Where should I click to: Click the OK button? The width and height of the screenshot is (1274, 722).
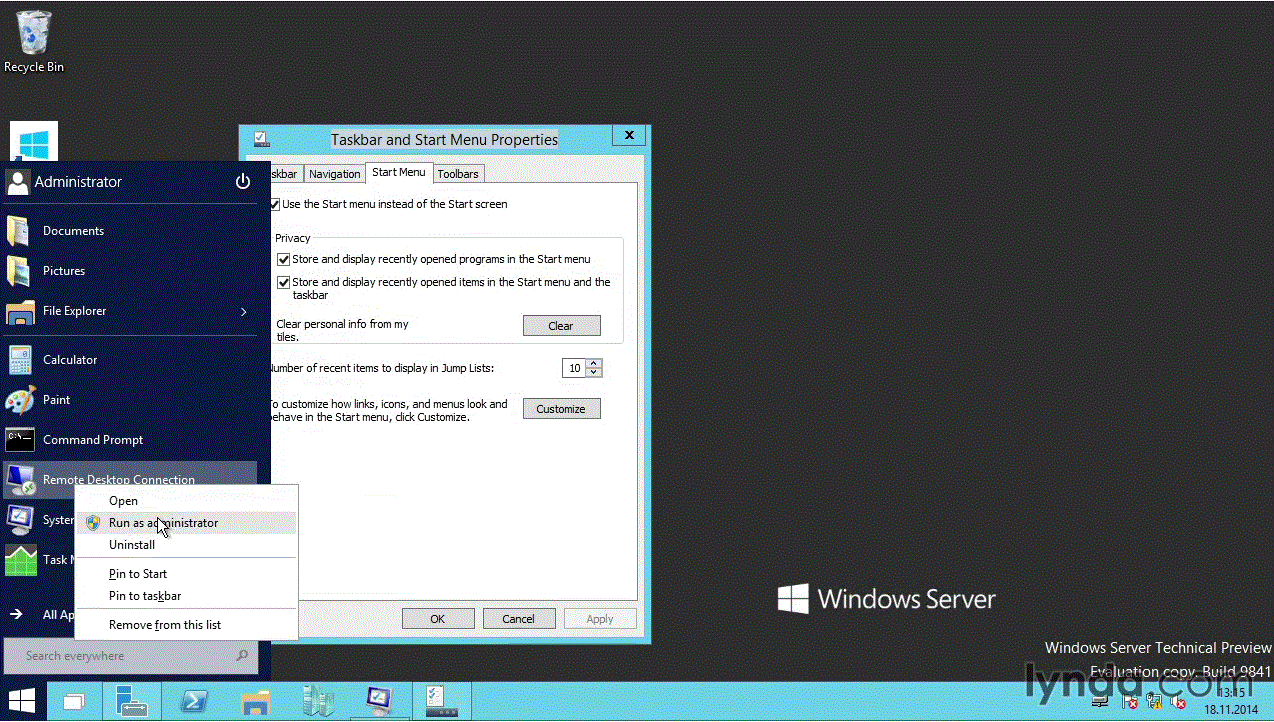[x=437, y=619]
